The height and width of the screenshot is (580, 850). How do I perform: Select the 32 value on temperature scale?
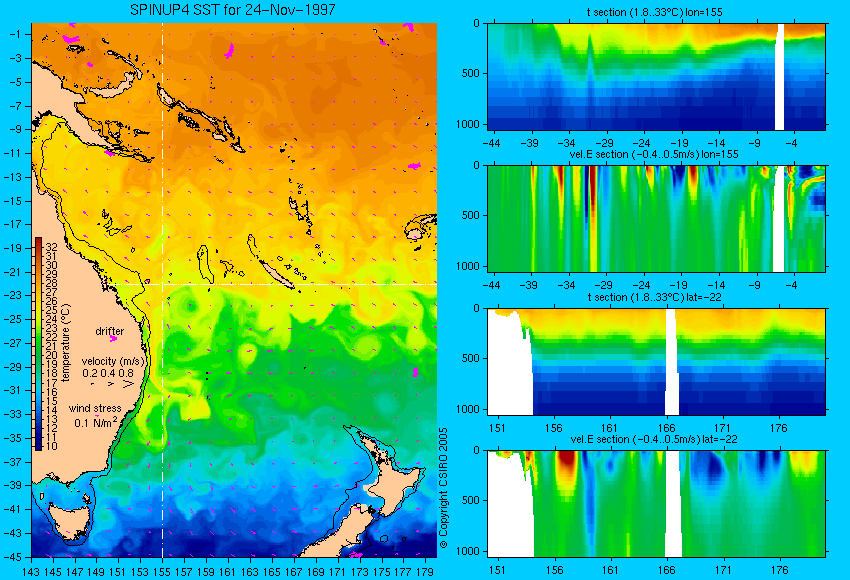click(51, 247)
